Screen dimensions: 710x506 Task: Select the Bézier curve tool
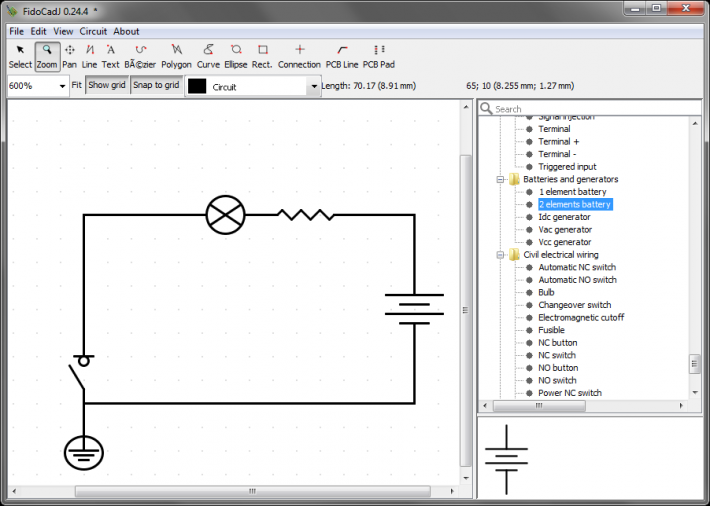pos(140,57)
